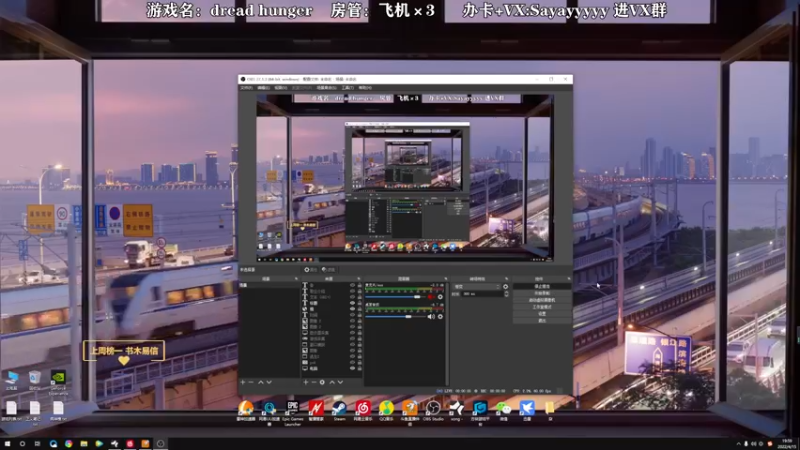Screen dimensions: 800x450
Task: Pop out the Sources dock panel
Action: pyautogui.click(x=359, y=279)
